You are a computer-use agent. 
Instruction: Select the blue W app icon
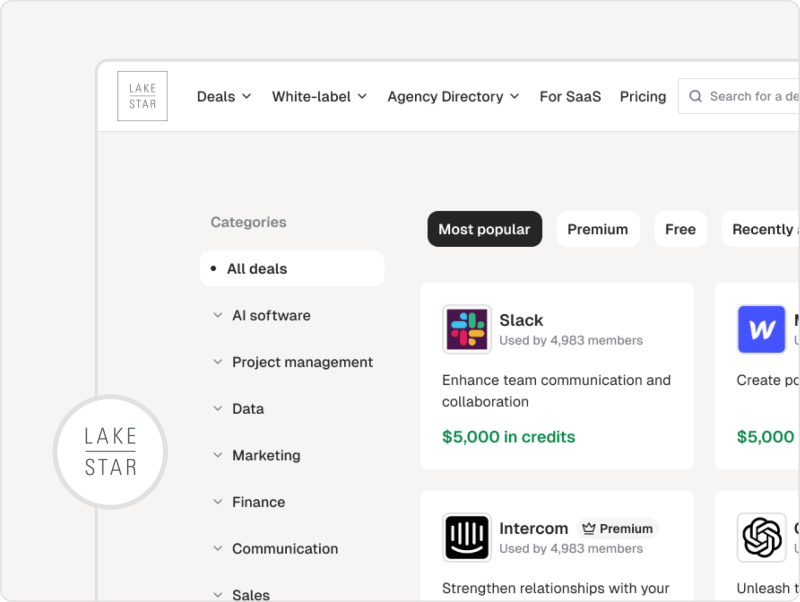[761, 329]
